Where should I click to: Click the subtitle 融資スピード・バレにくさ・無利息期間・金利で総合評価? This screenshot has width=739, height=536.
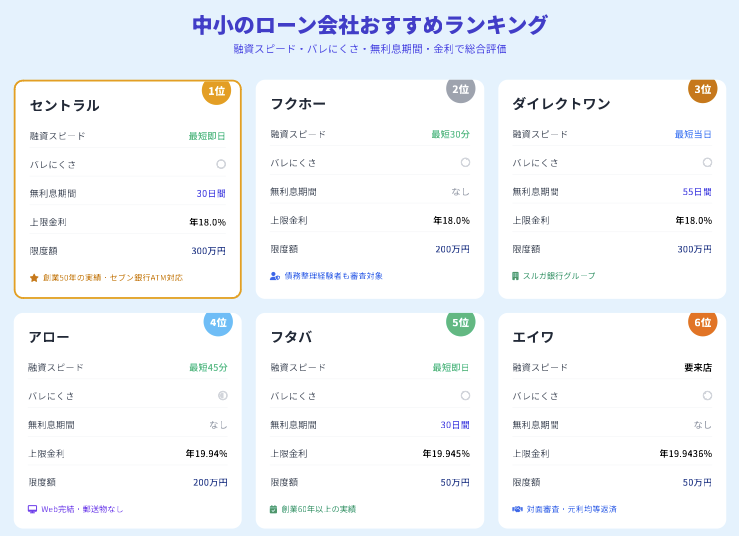pos(370,49)
